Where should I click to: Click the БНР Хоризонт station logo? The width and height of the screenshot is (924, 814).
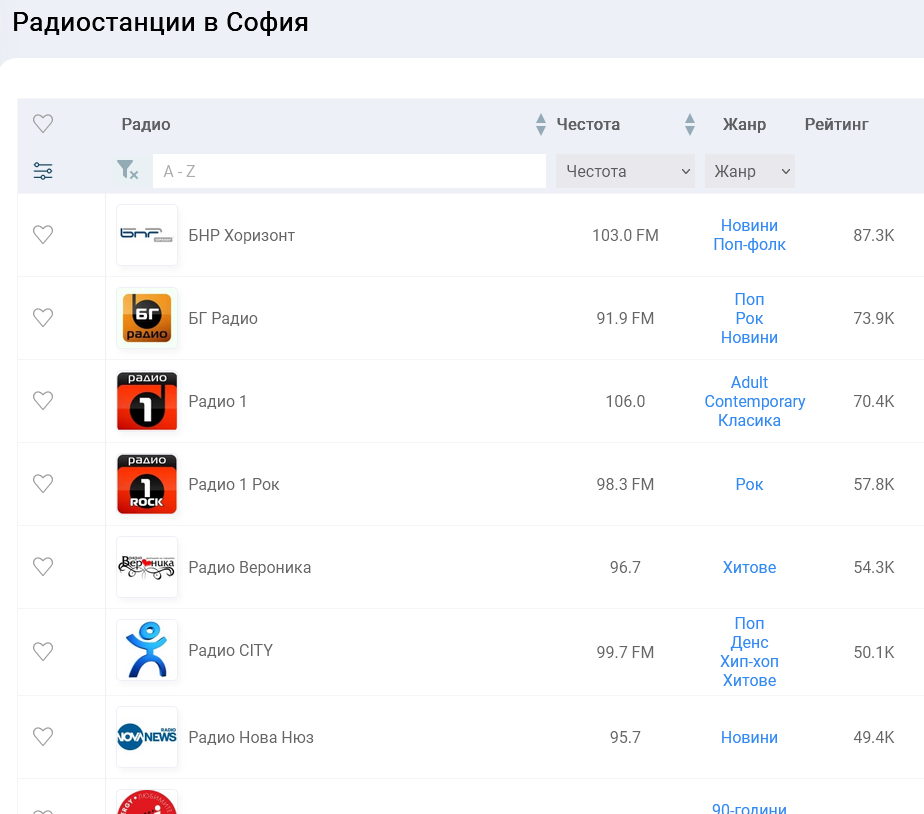click(147, 235)
